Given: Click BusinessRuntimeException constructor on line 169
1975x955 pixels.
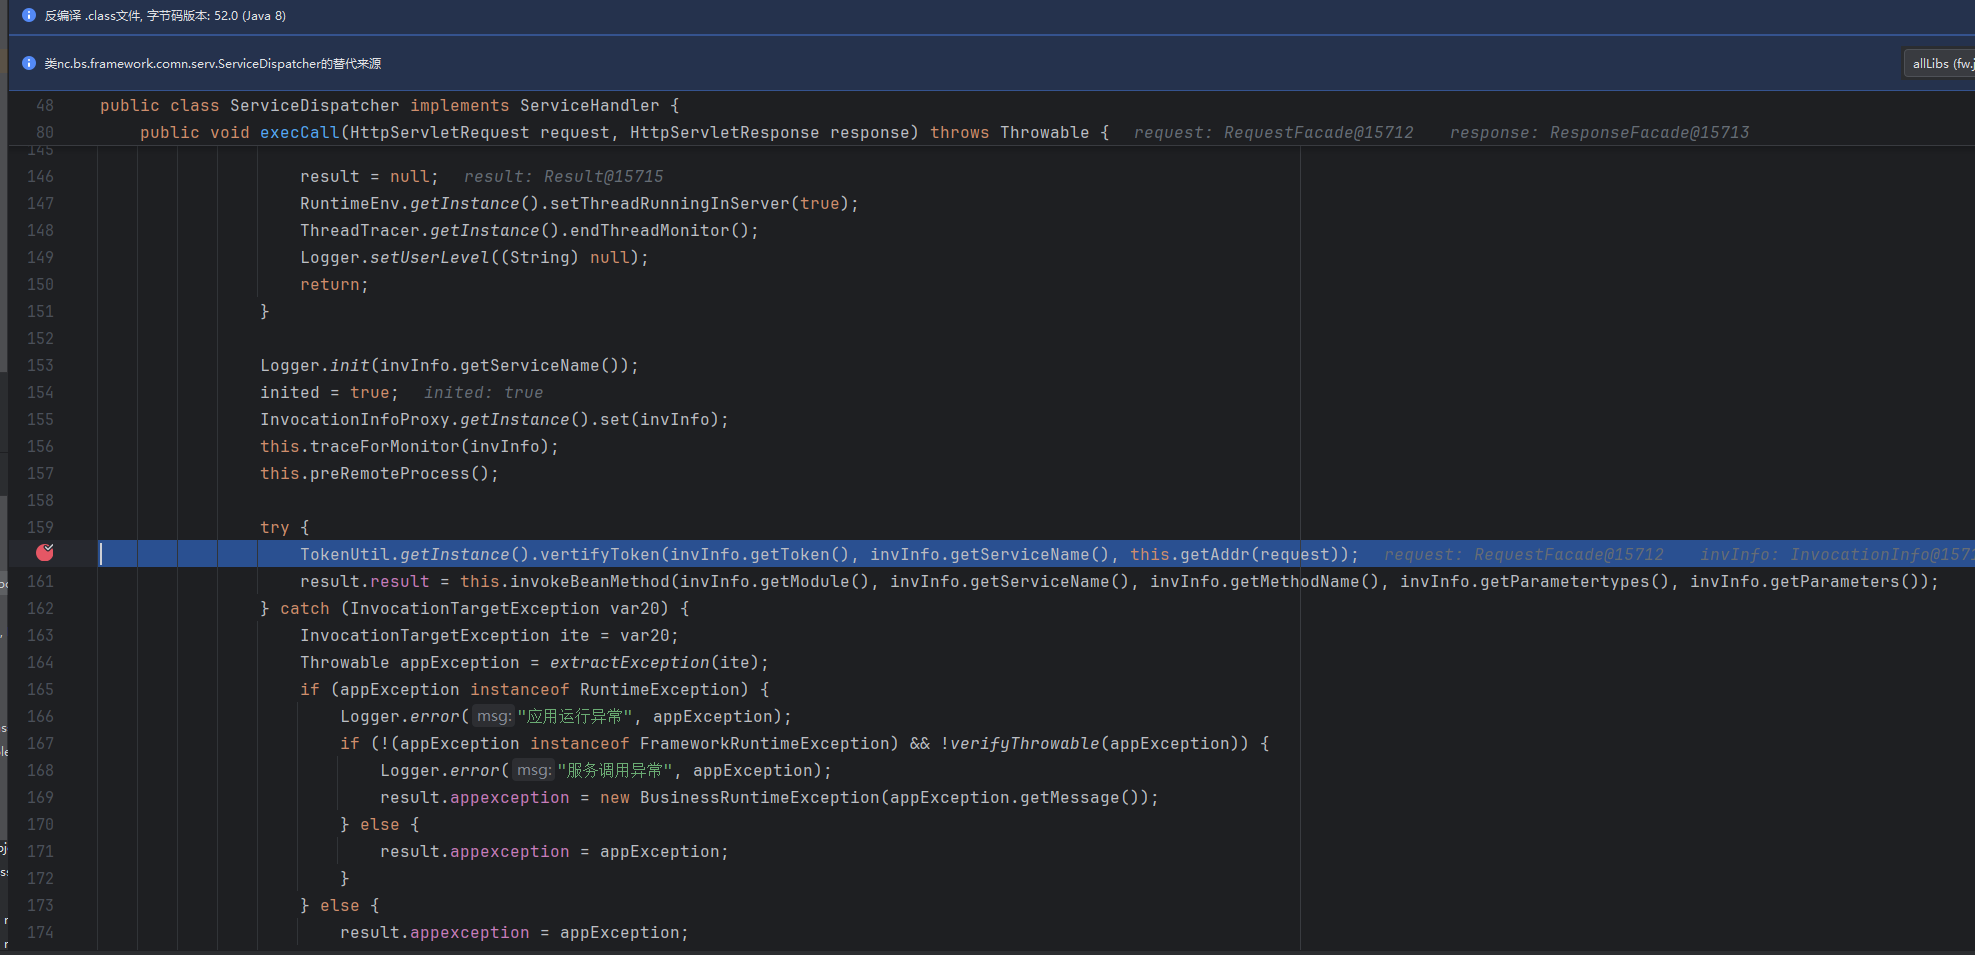Looking at the screenshot, I should click(x=759, y=797).
